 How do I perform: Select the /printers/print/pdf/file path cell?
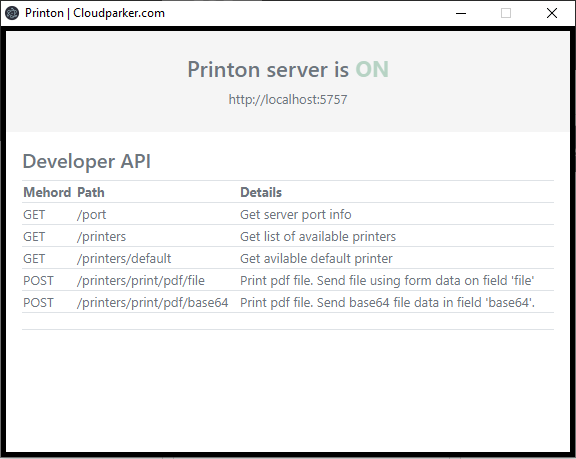pyautogui.click(x=141, y=281)
